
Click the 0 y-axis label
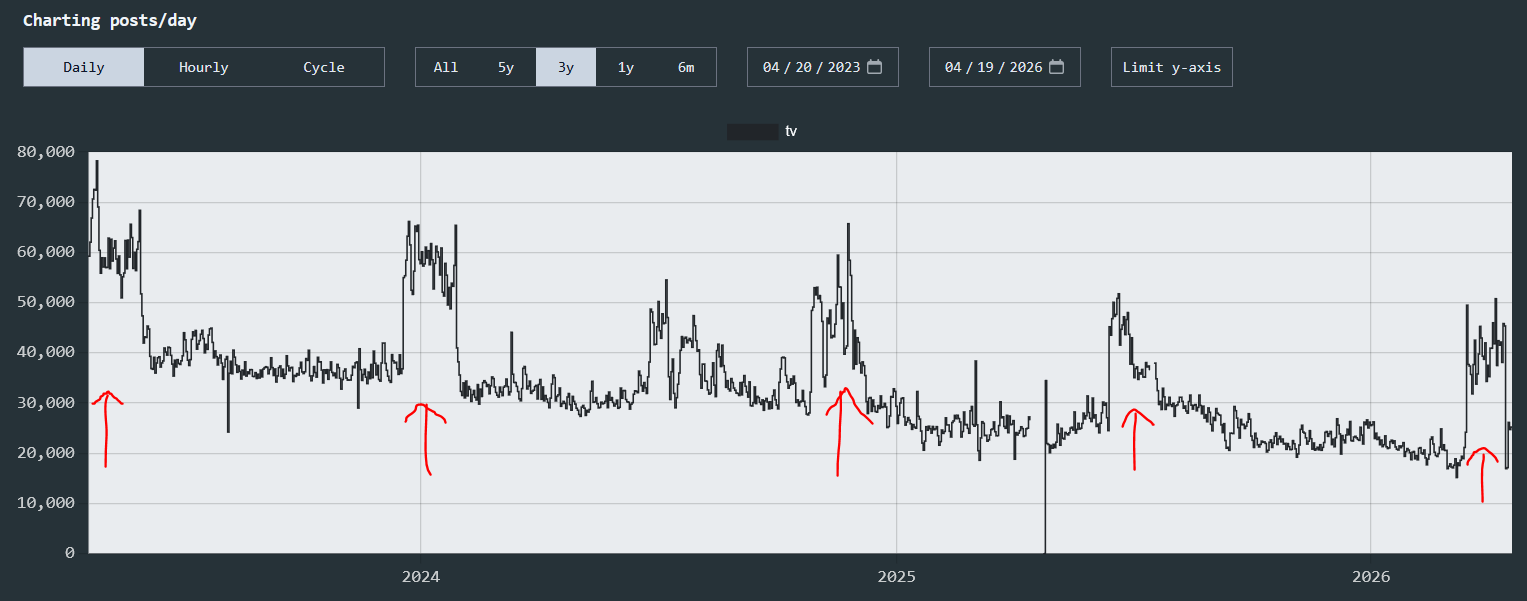coord(70,553)
